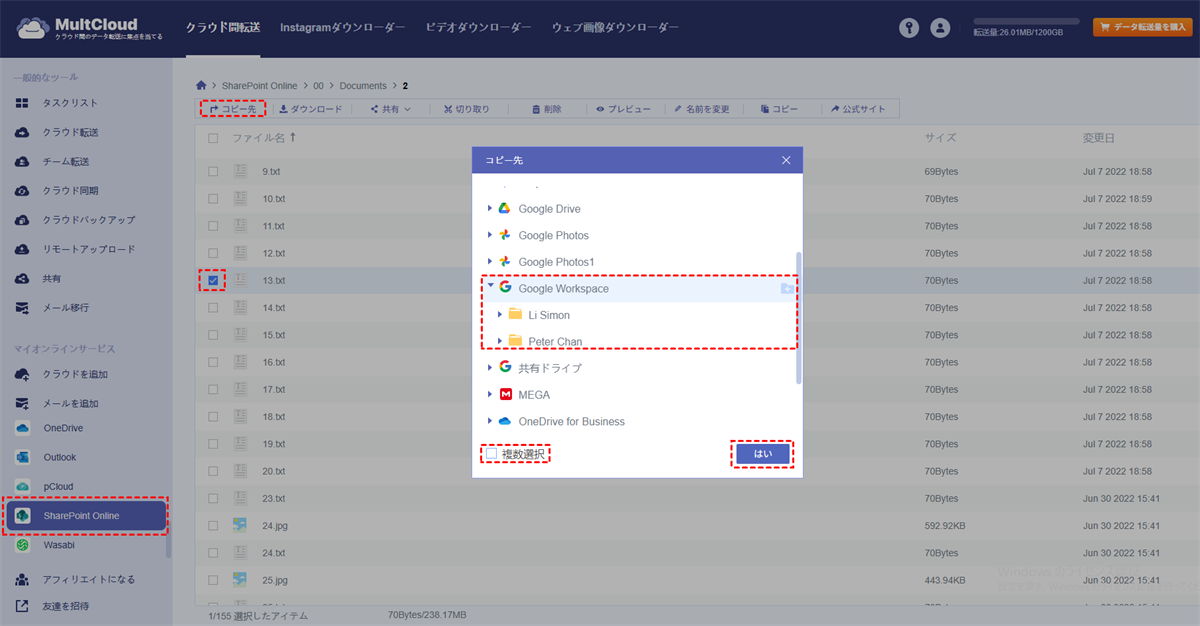Open the user account icon at top right

coord(940,27)
